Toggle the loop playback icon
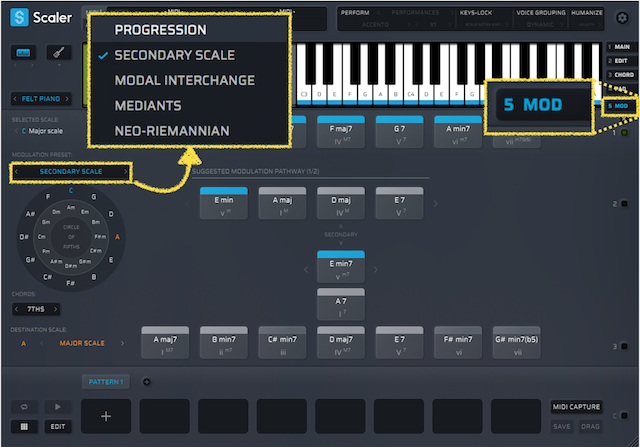The image size is (640, 447). coord(24,407)
